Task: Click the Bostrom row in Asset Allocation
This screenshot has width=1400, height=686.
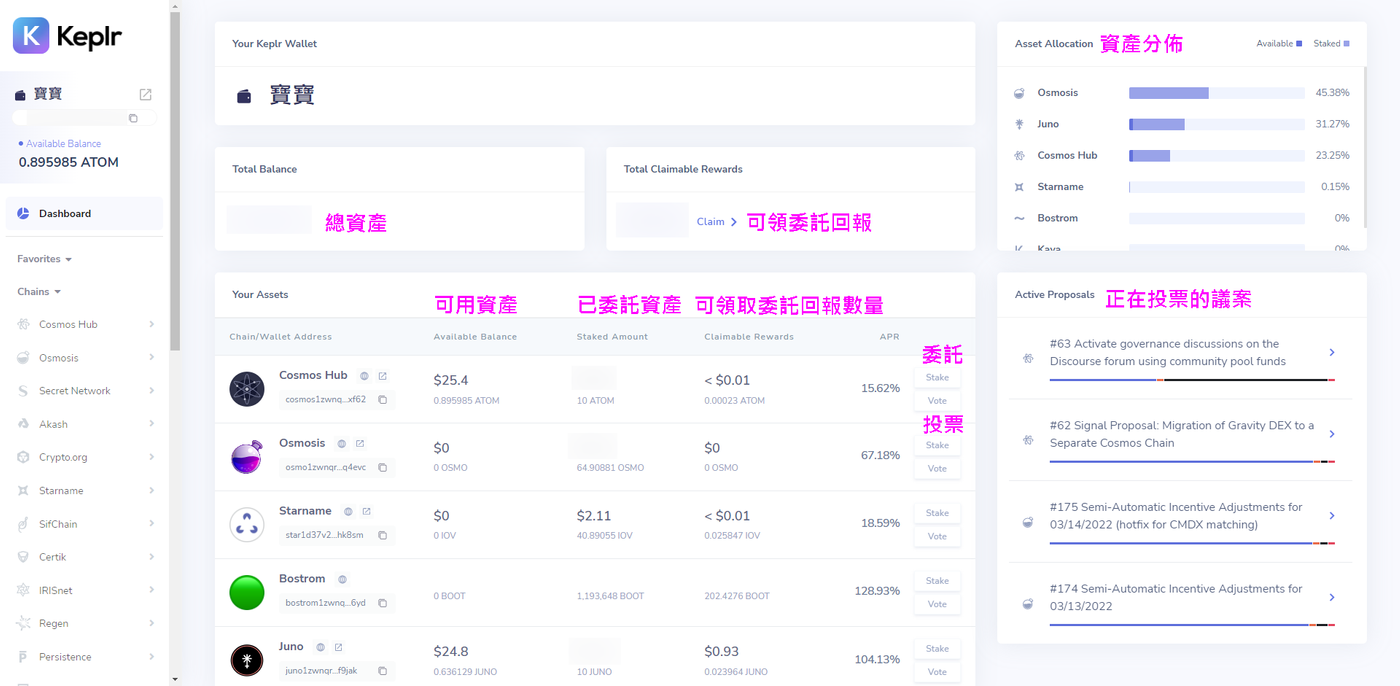Action: coord(1181,218)
